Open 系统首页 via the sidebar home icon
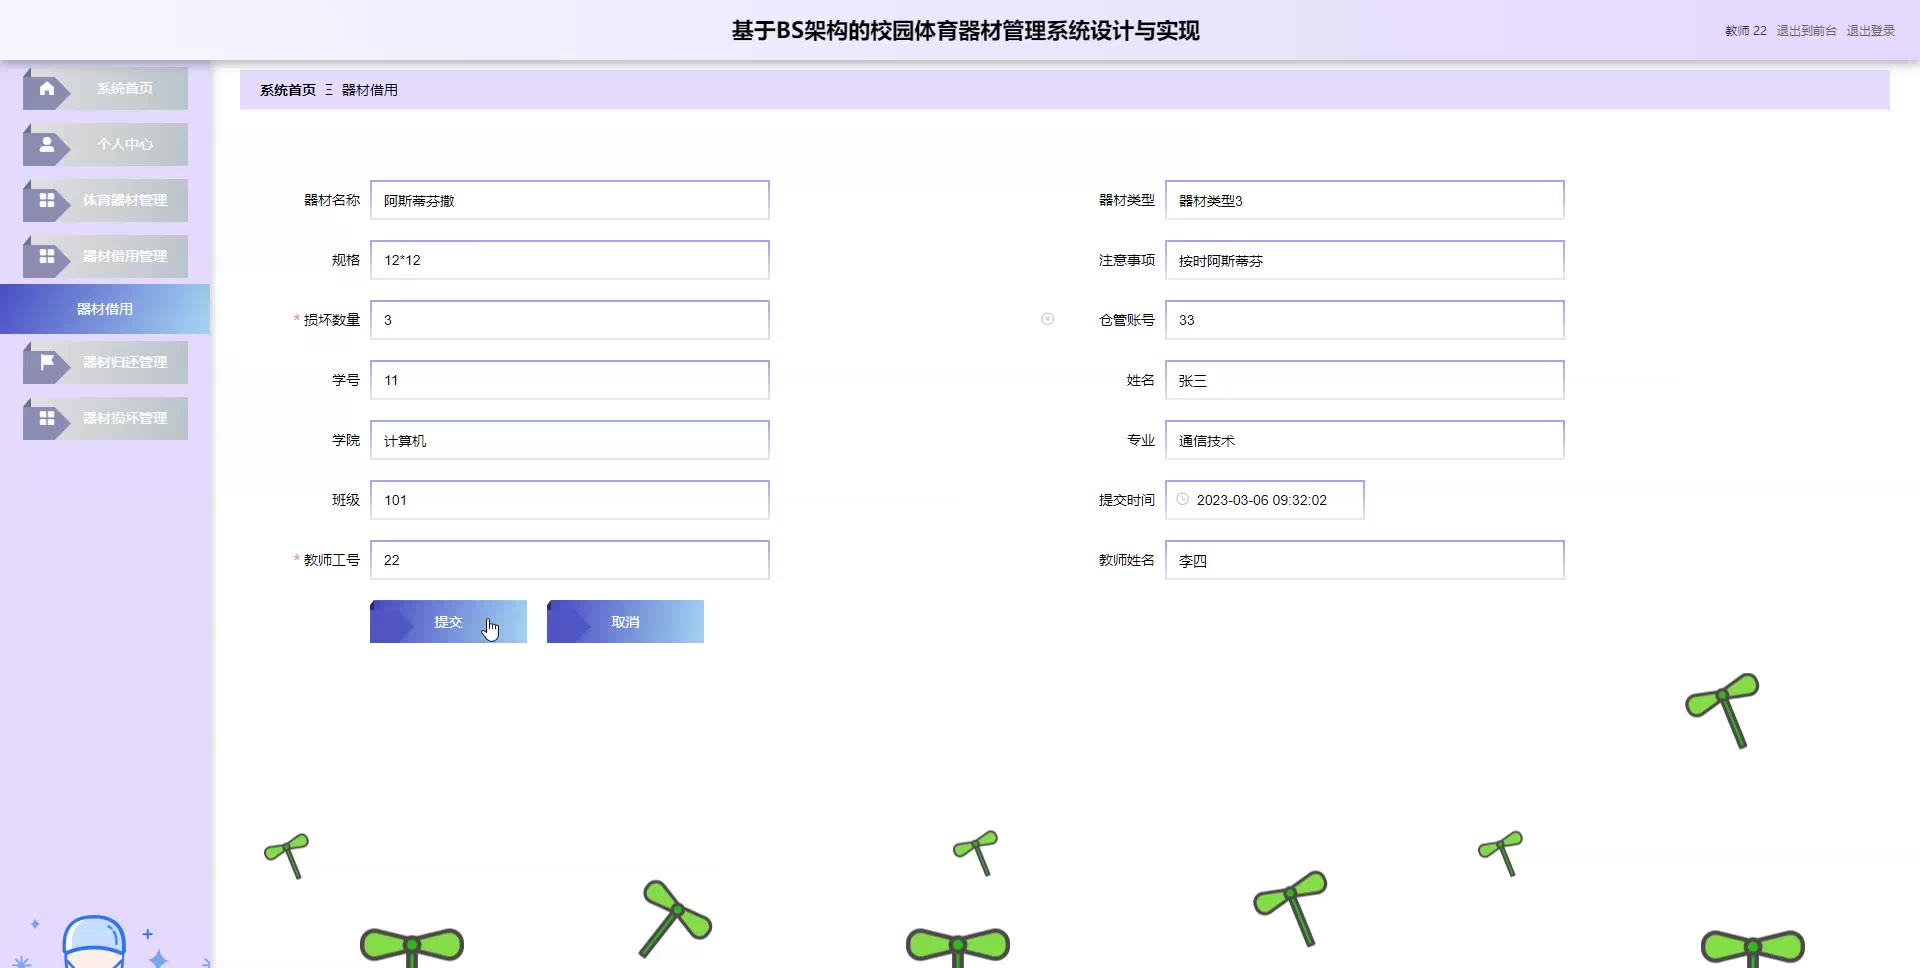 pos(47,89)
